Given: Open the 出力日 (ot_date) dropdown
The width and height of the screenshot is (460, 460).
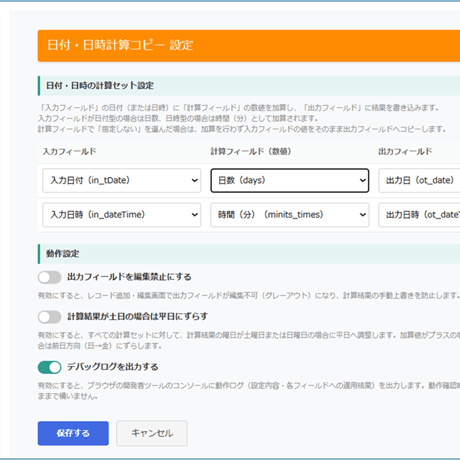Looking at the screenshot, I should pyautogui.click(x=419, y=180).
